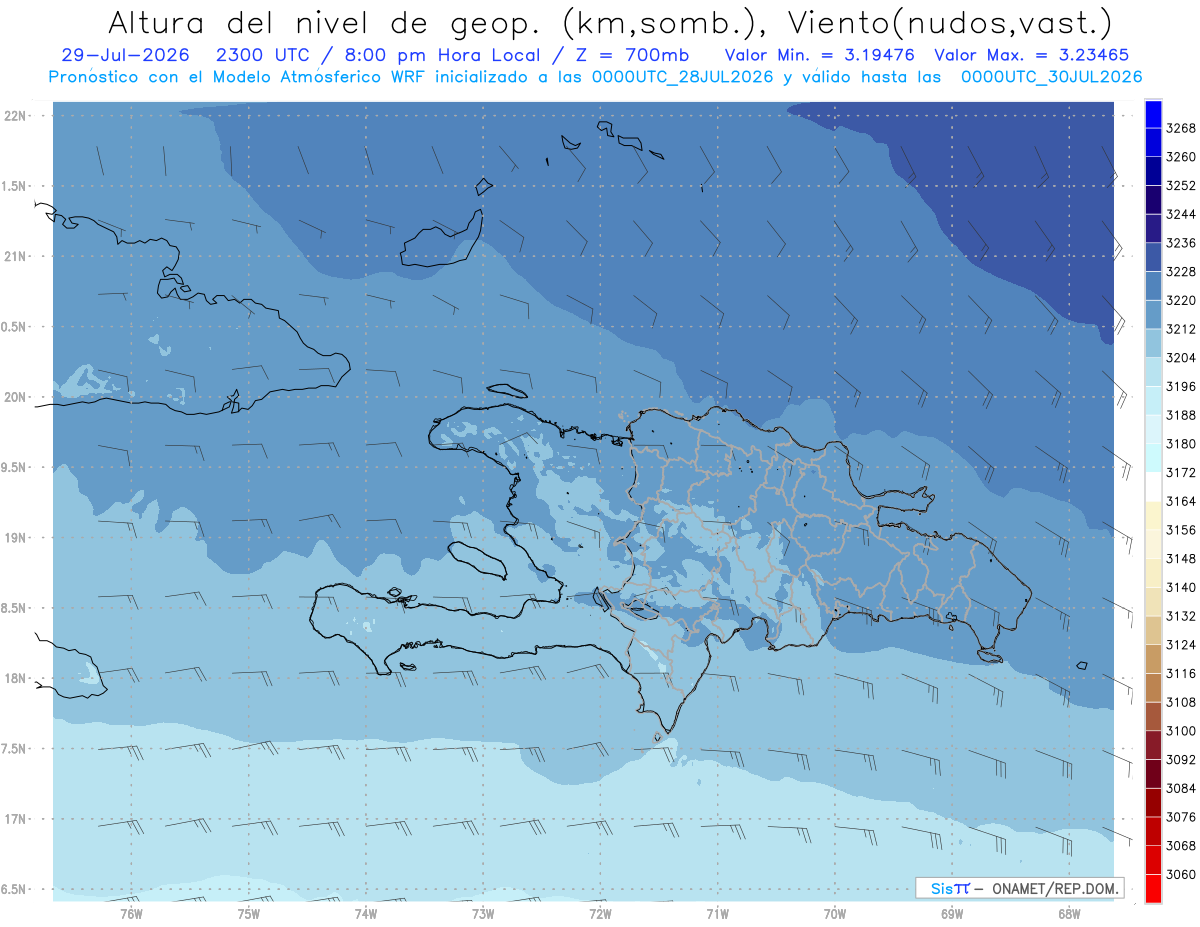This screenshot has height=927, width=1200.
Task: Click the '3116' color bar value
Action: click(x=1181, y=674)
